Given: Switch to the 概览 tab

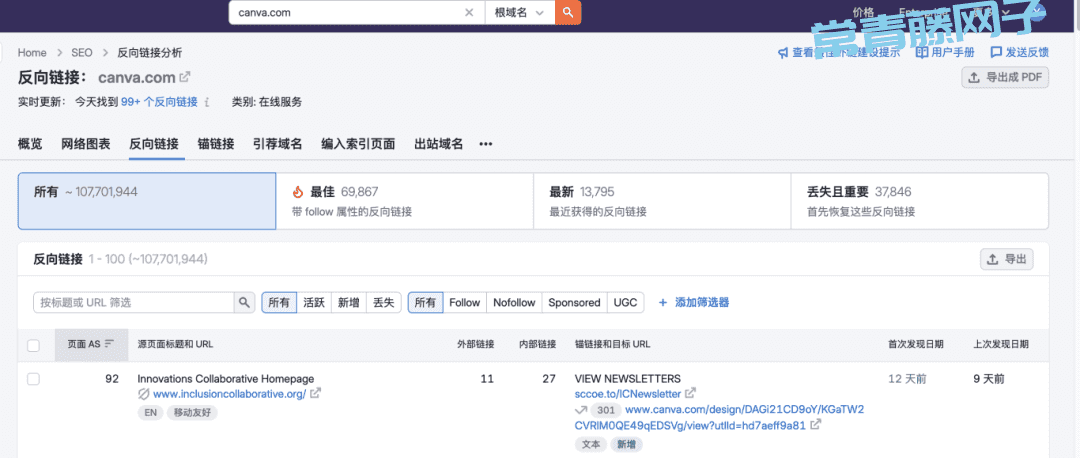Looking at the screenshot, I should pos(30,144).
